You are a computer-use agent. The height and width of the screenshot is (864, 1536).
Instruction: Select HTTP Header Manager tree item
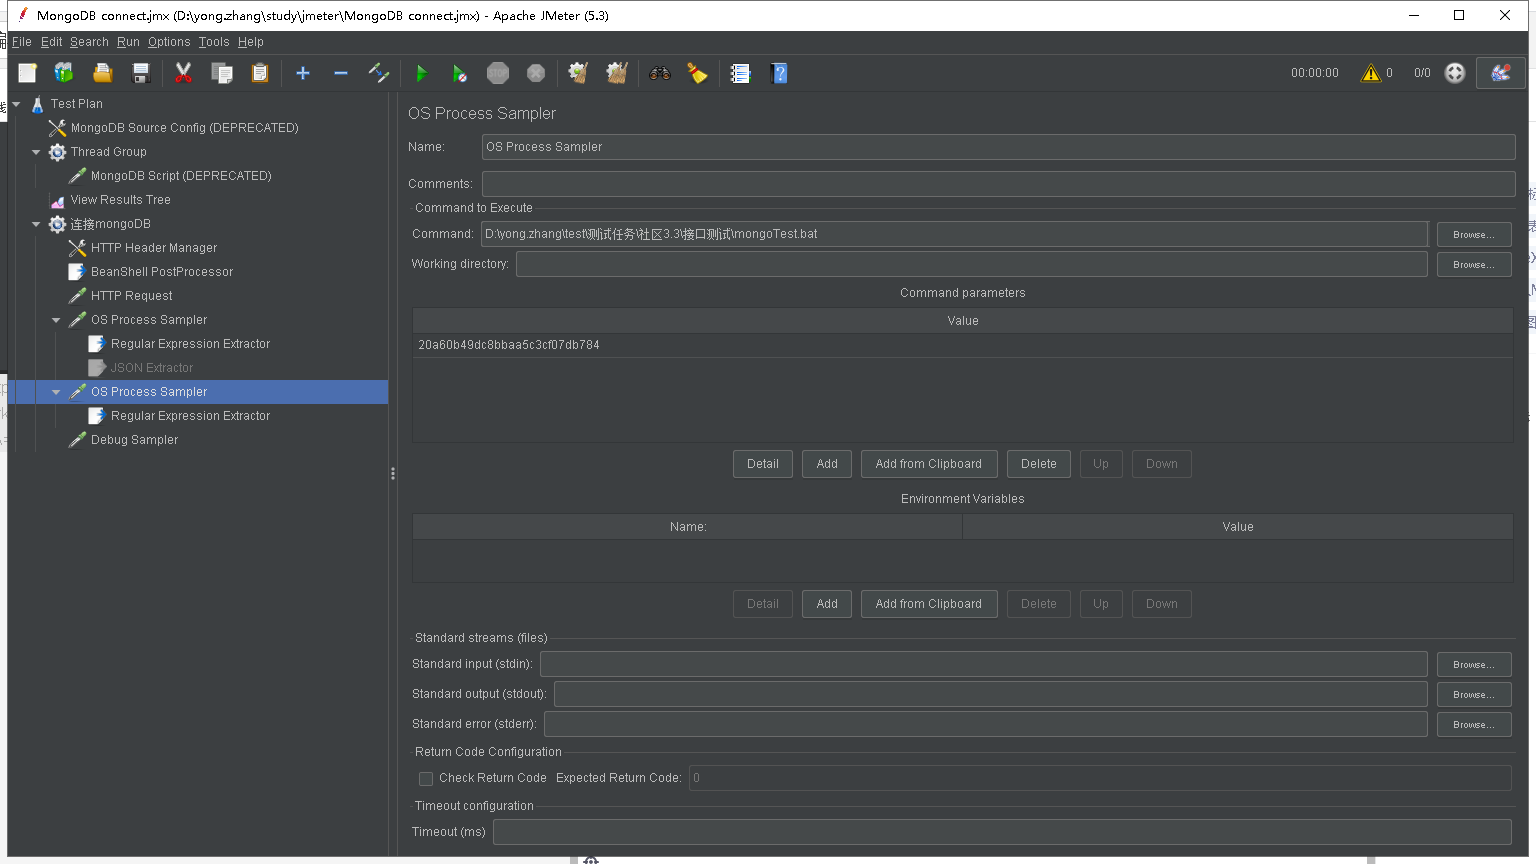click(154, 248)
